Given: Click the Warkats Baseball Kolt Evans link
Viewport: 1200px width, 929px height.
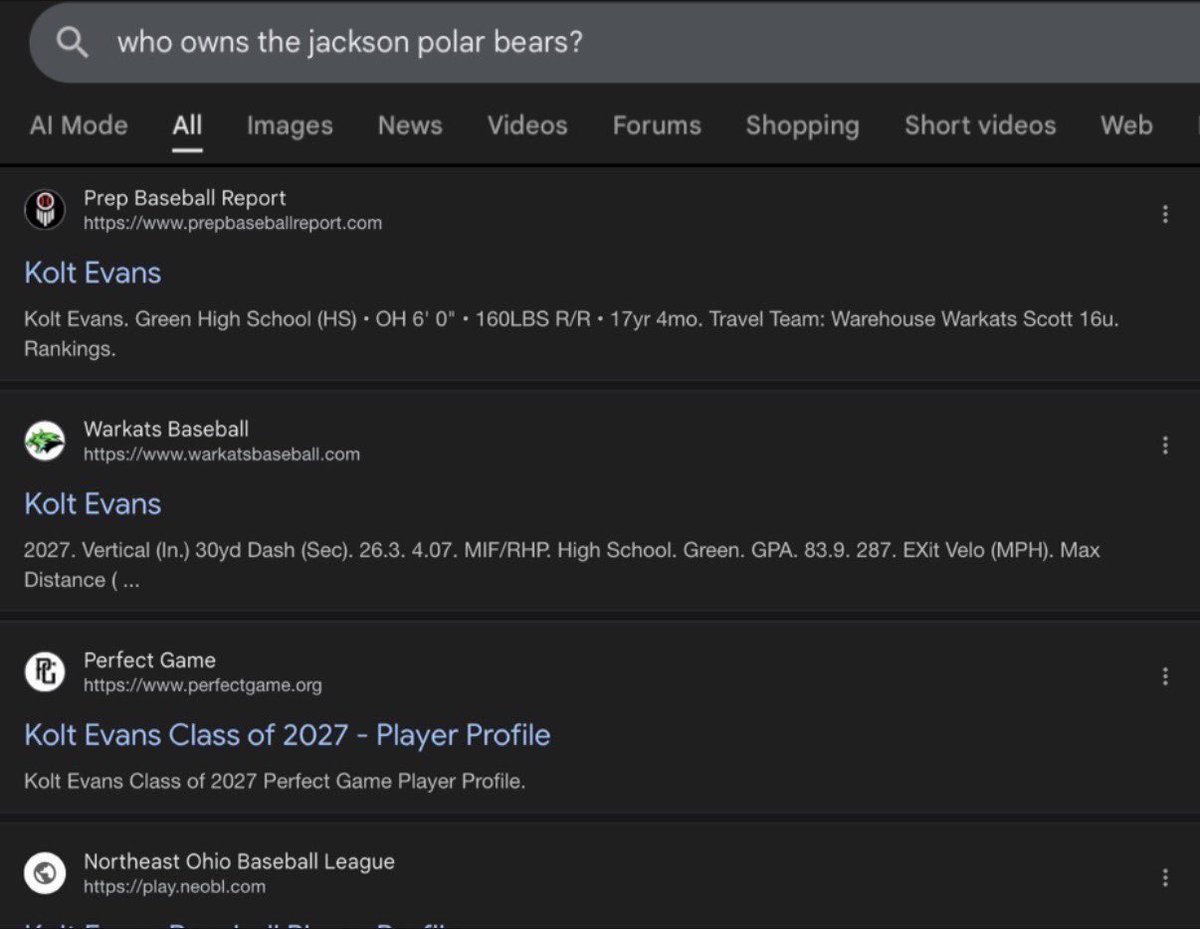Looking at the screenshot, I should point(92,503).
